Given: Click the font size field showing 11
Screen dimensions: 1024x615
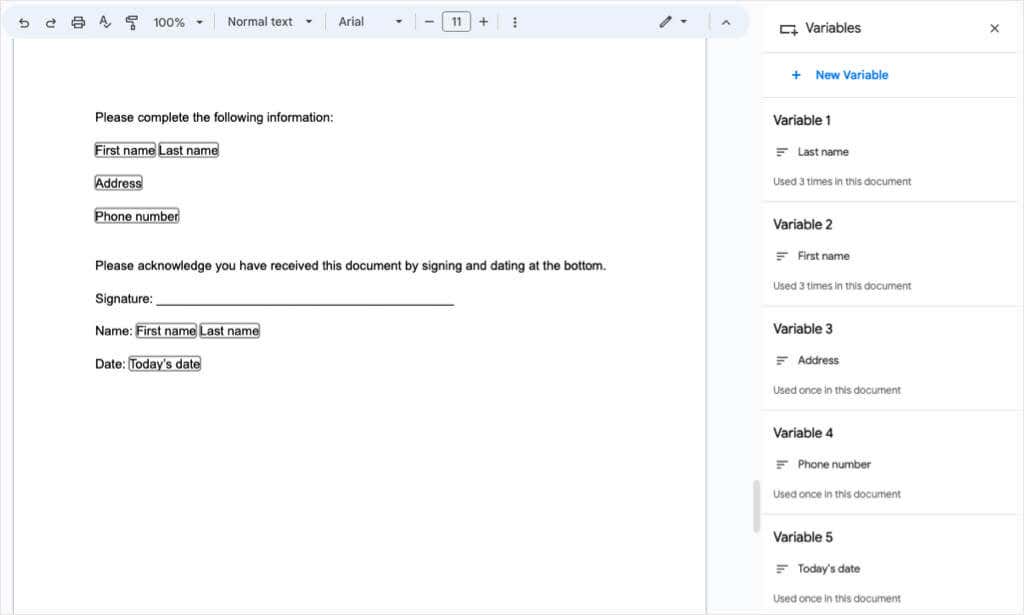Looking at the screenshot, I should pos(456,22).
